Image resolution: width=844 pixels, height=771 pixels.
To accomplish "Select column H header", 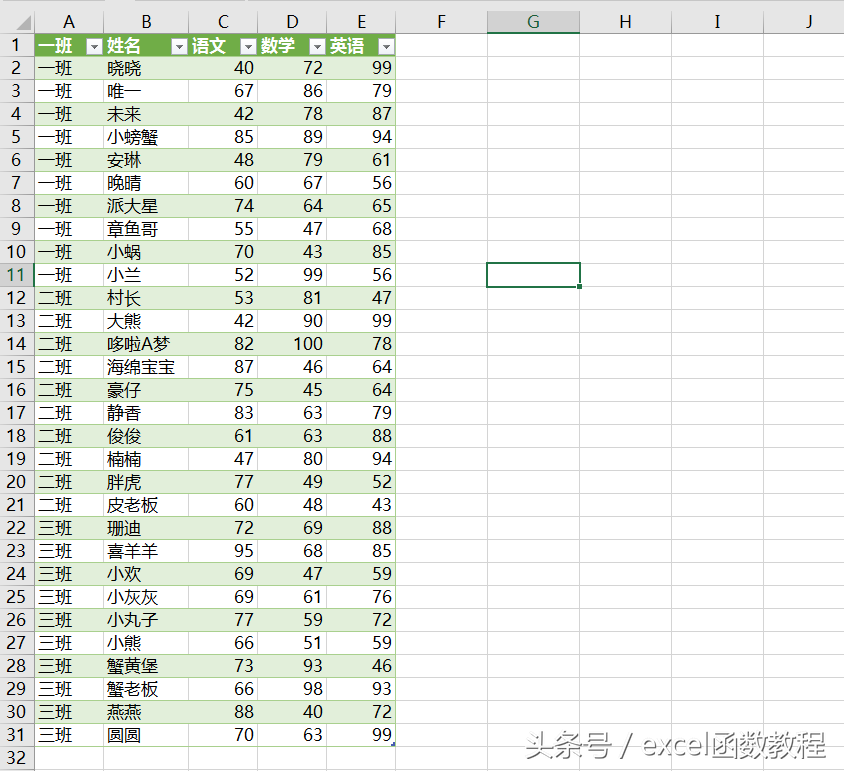I will pyautogui.click(x=625, y=22).
